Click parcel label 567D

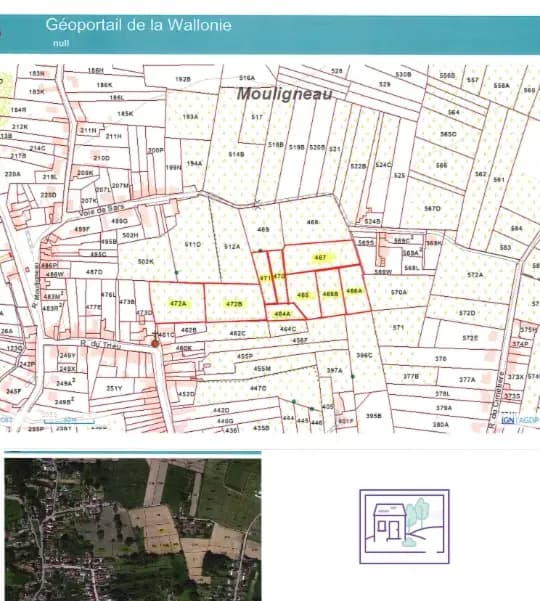point(432,208)
